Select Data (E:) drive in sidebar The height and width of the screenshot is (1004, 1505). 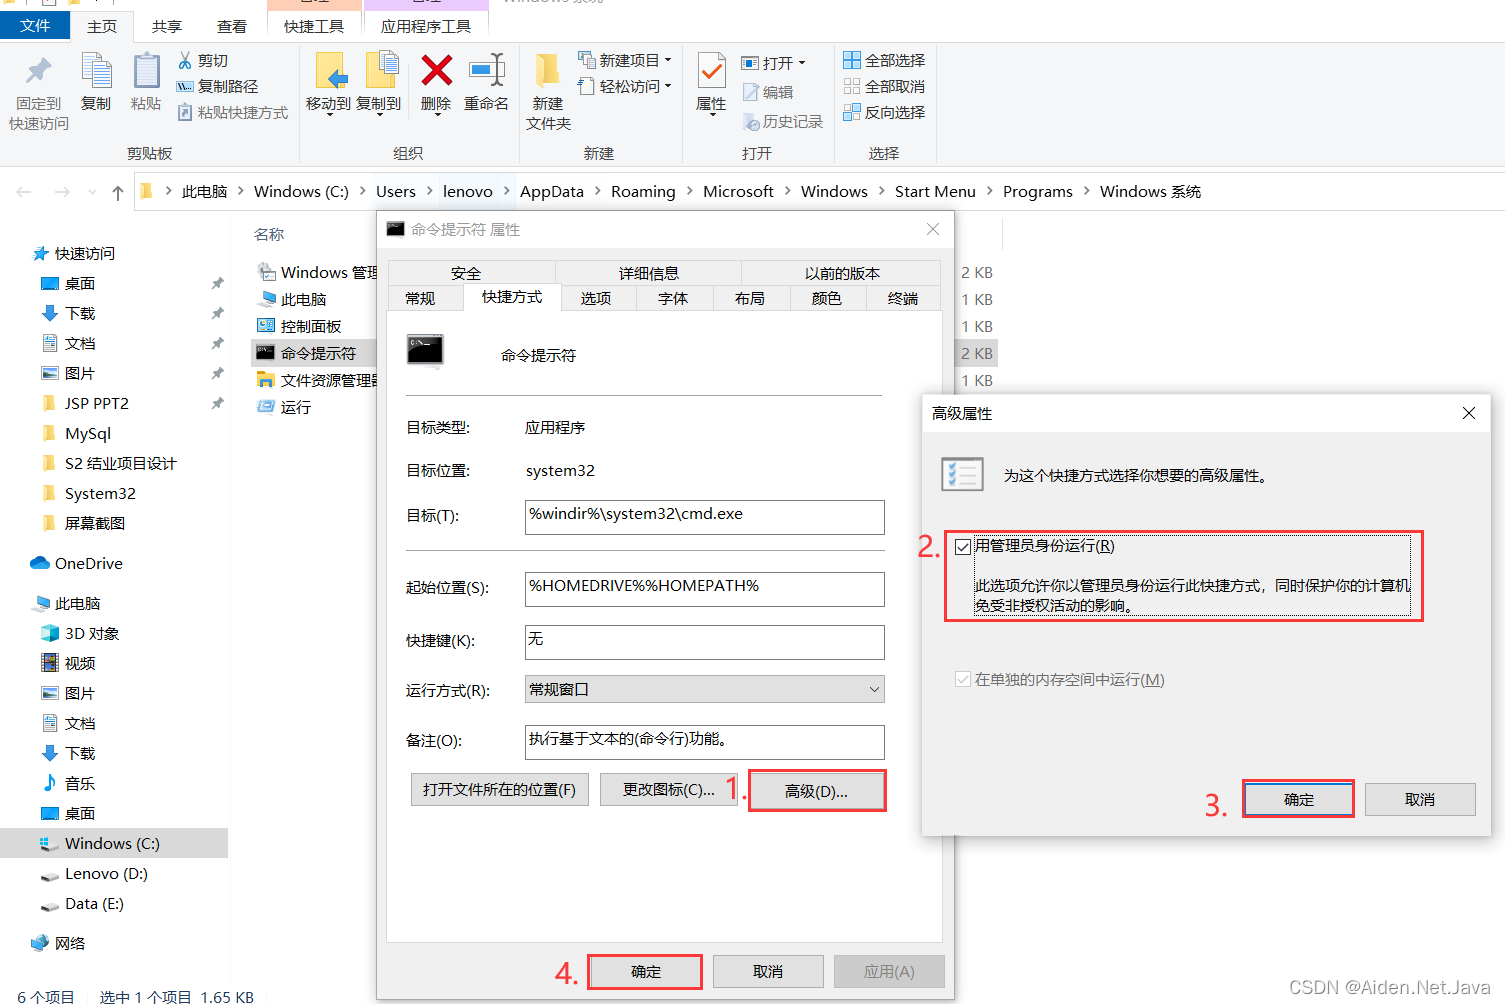coord(94,904)
